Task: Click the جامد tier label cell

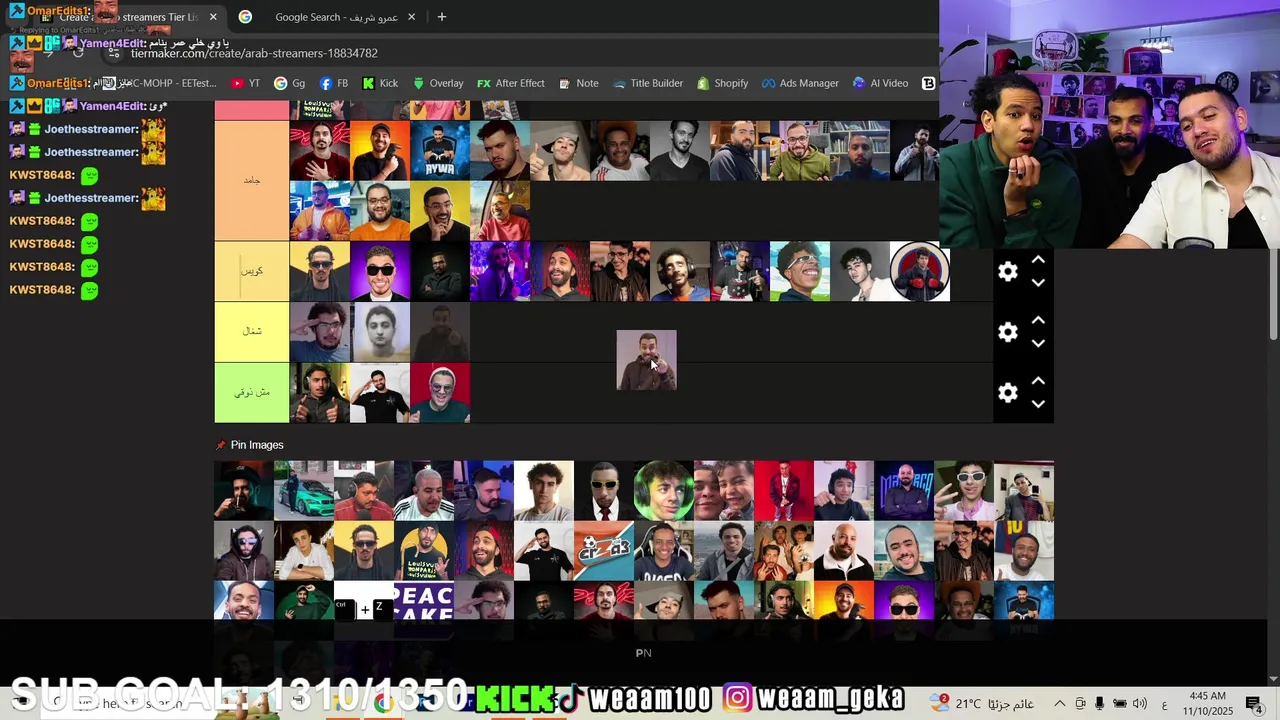Action: pos(252,180)
